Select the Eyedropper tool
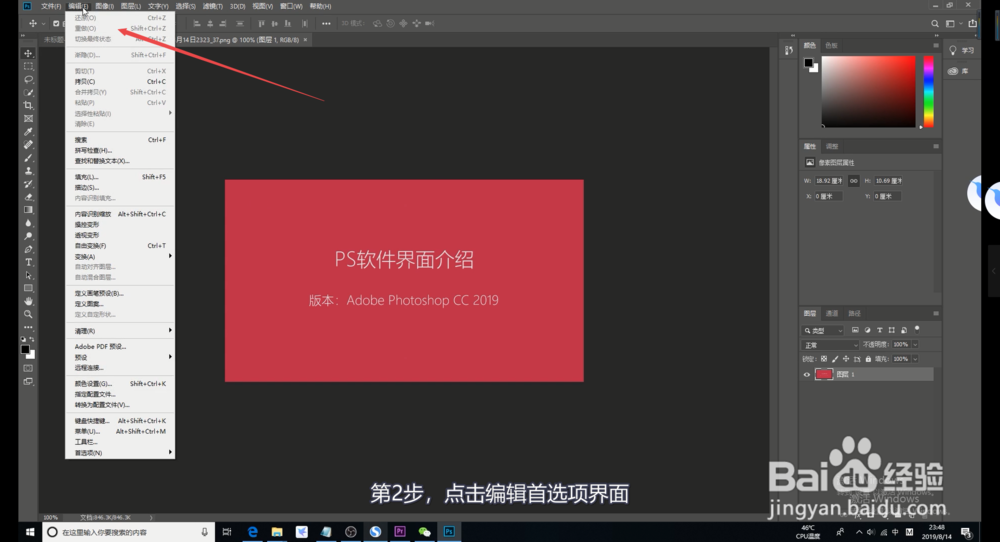Screen dimensions: 1000x542 click(28, 131)
